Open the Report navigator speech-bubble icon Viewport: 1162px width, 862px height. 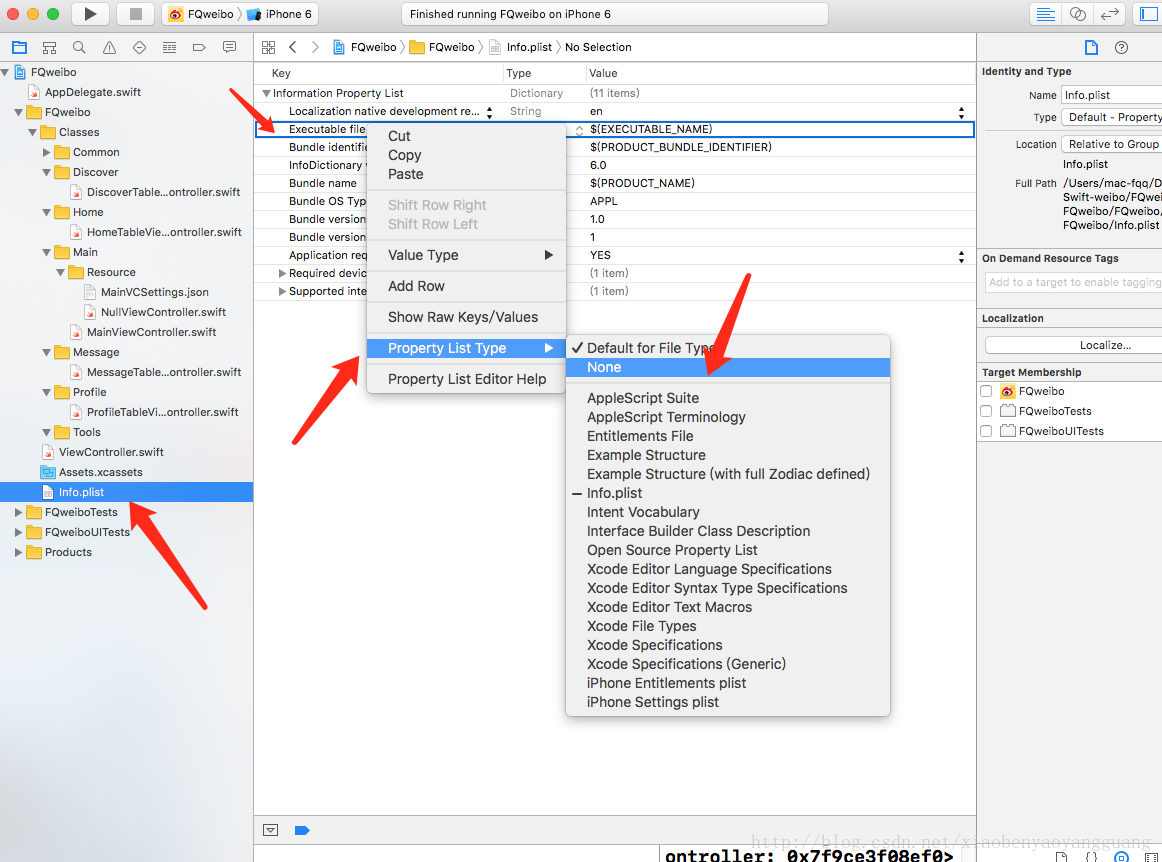pyautogui.click(x=230, y=47)
